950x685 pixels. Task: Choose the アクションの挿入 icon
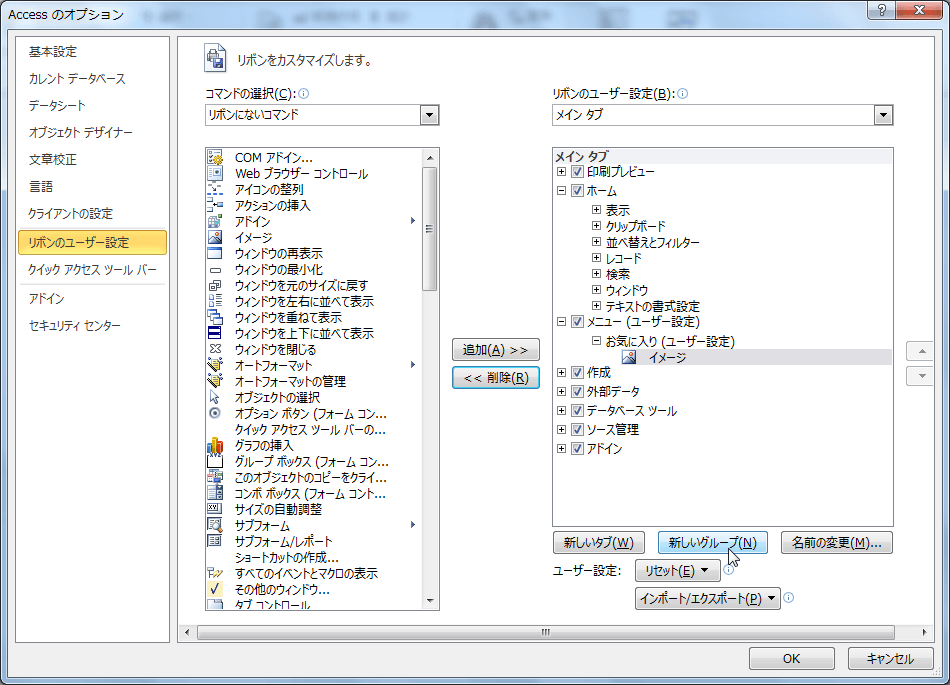215,205
